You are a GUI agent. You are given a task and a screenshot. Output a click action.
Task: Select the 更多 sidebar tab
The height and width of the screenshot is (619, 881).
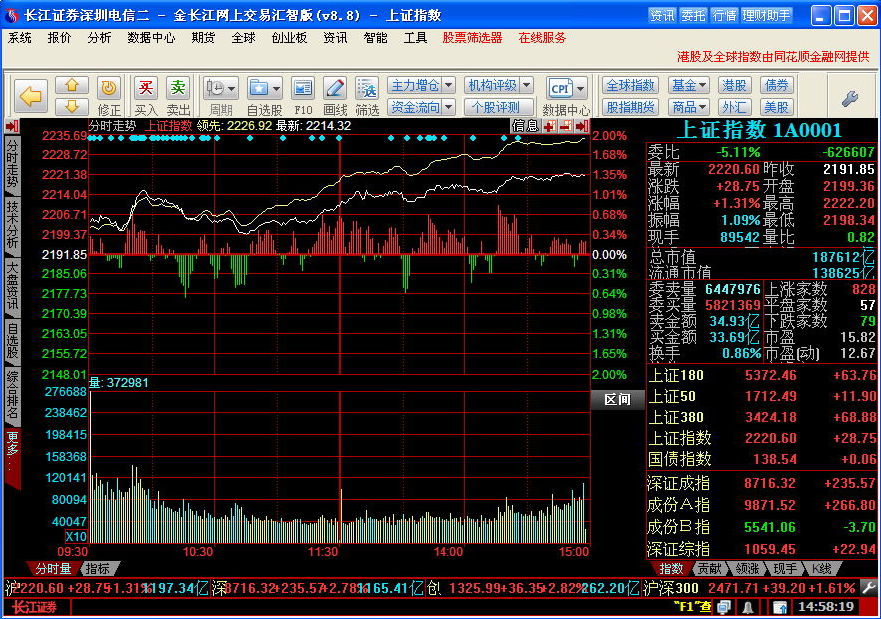tap(12, 458)
